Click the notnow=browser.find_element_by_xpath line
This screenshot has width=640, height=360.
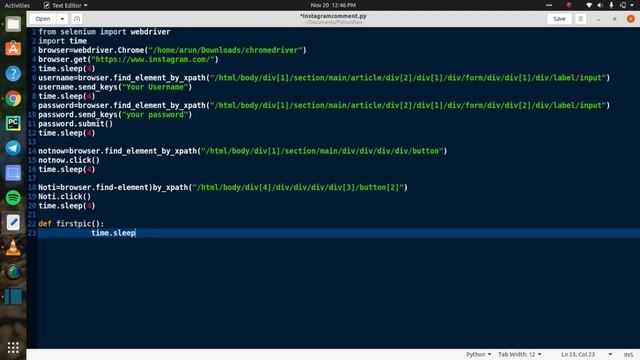click(x=243, y=151)
